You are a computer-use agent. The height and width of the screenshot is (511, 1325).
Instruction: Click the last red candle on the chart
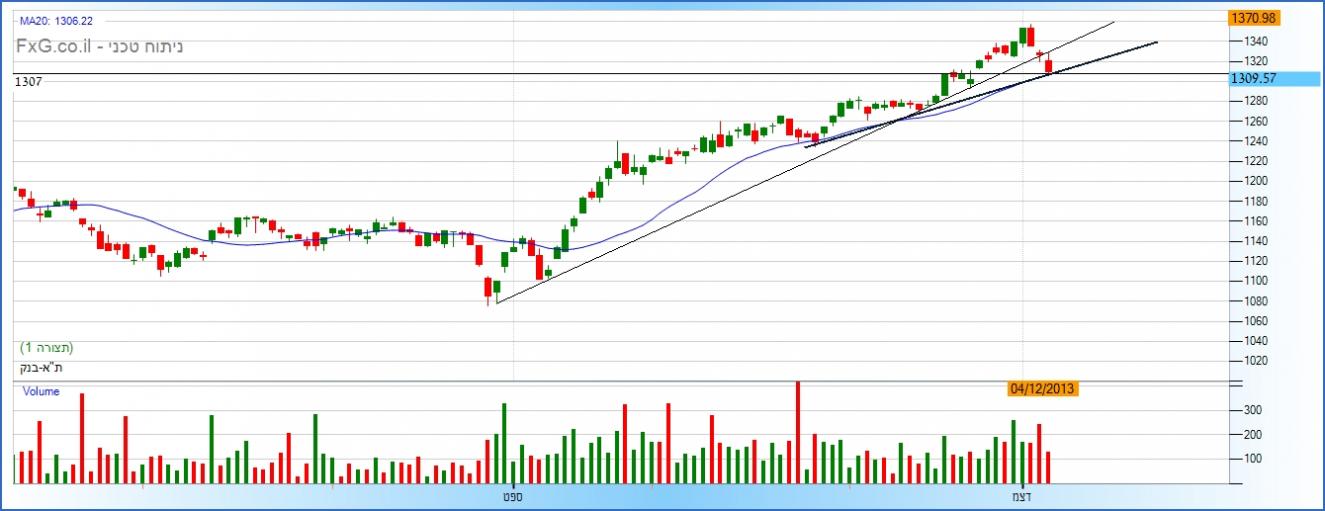coord(1049,67)
